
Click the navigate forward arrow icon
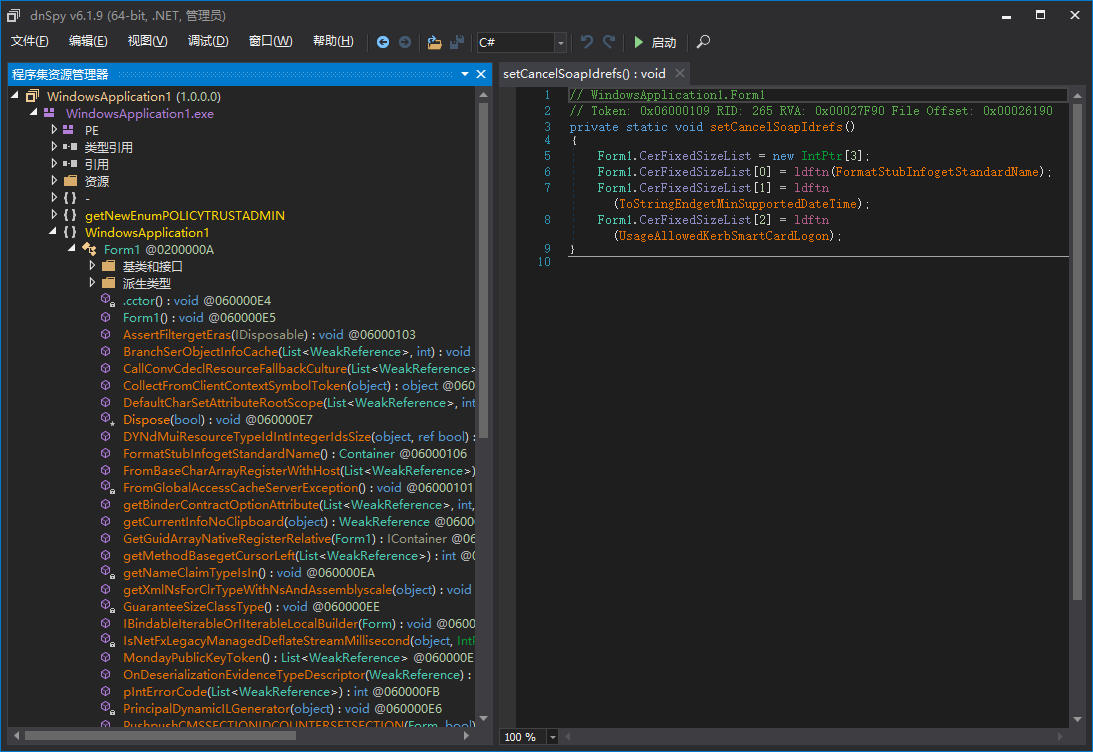tap(405, 42)
